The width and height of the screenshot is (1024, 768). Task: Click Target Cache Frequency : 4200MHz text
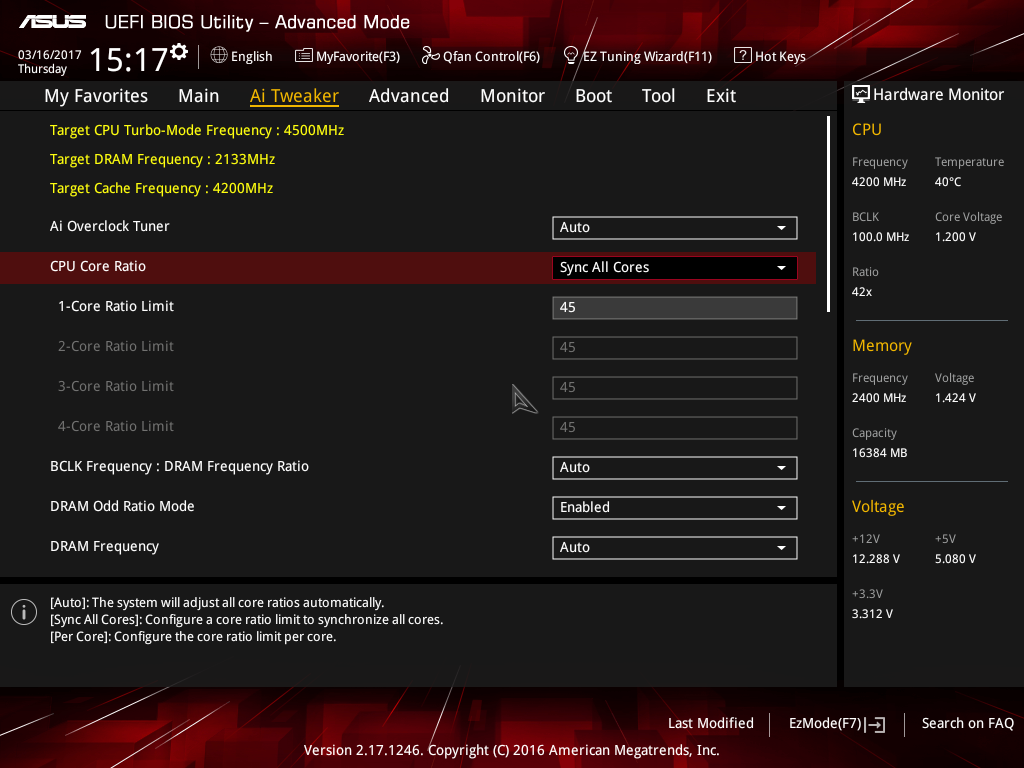161,188
